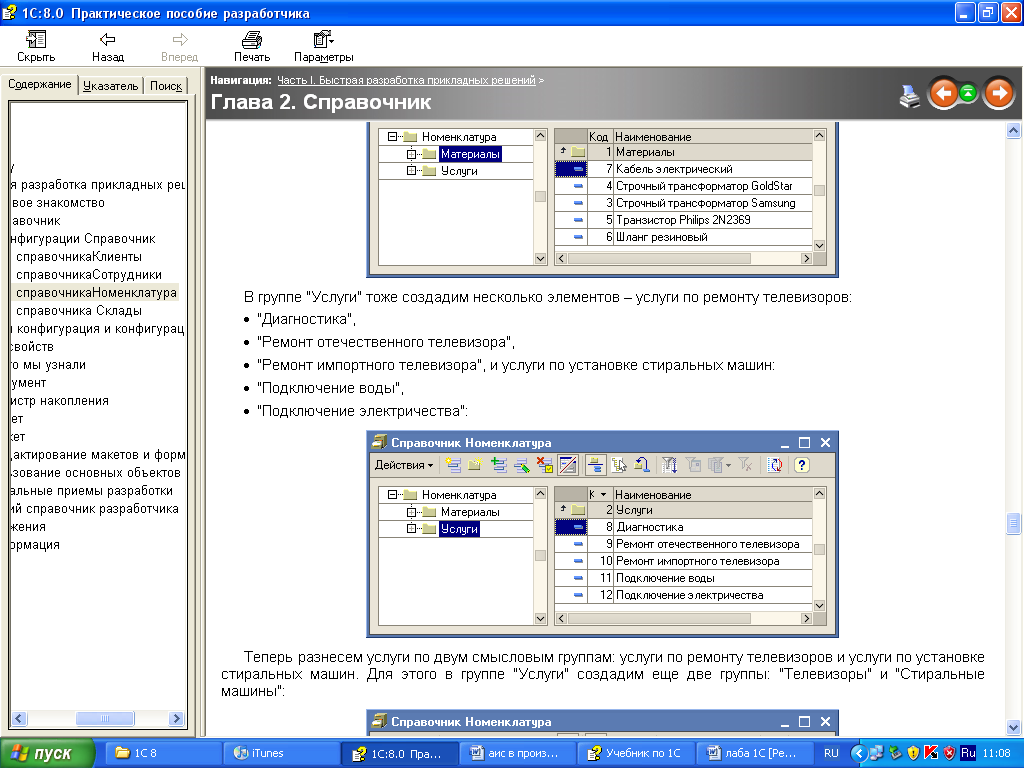Click the help question mark icon in Справочник toolbar
This screenshot has width=1024, height=768.
coord(801,465)
